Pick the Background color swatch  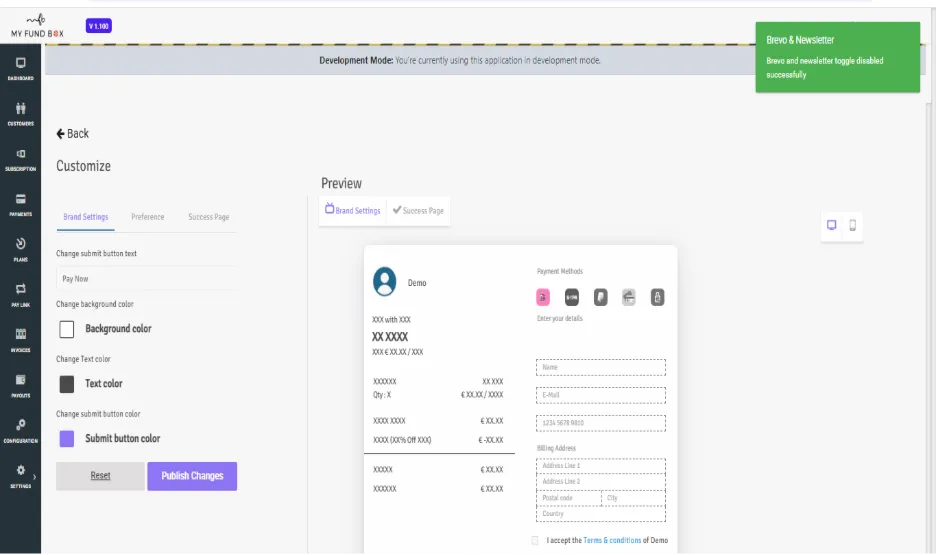pos(67,329)
